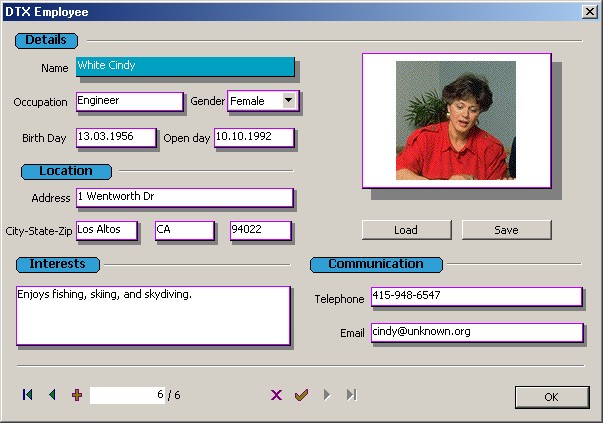Image resolution: width=603 pixels, height=423 pixels.
Task: Click the City-State-Zip label
Action: click(39, 231)
